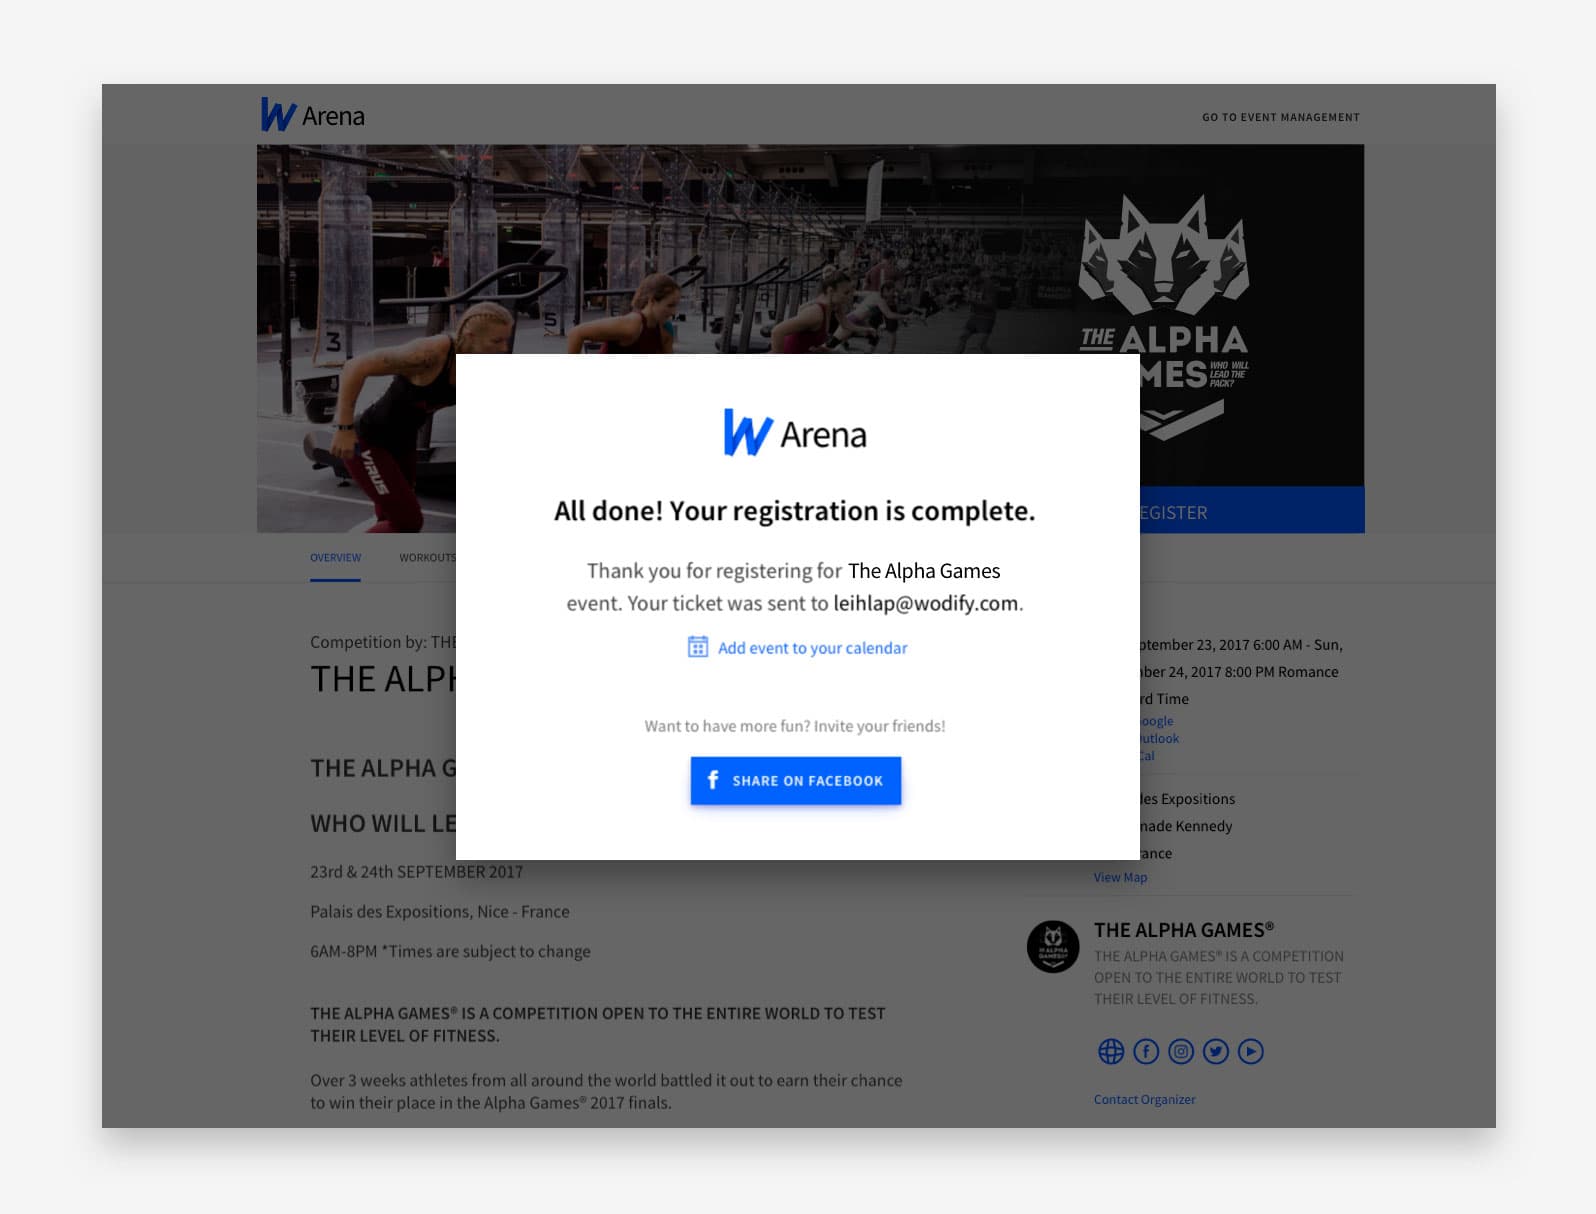Add event to Outlook calendar link
The height and width of the screenshot is (1214, 1596).
(x=1160, y=738)
